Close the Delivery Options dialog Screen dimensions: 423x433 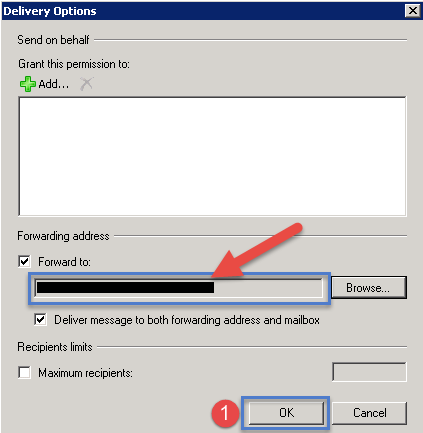[413, 11]
